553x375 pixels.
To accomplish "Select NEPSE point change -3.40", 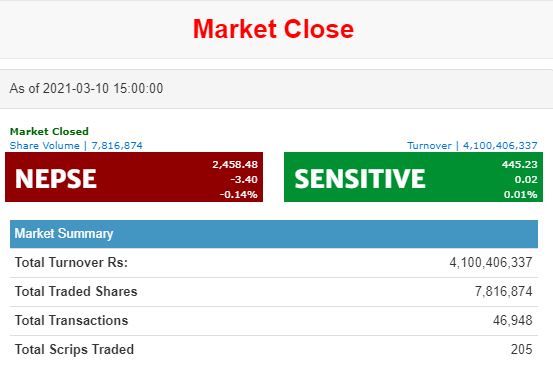I will point(244,180).
